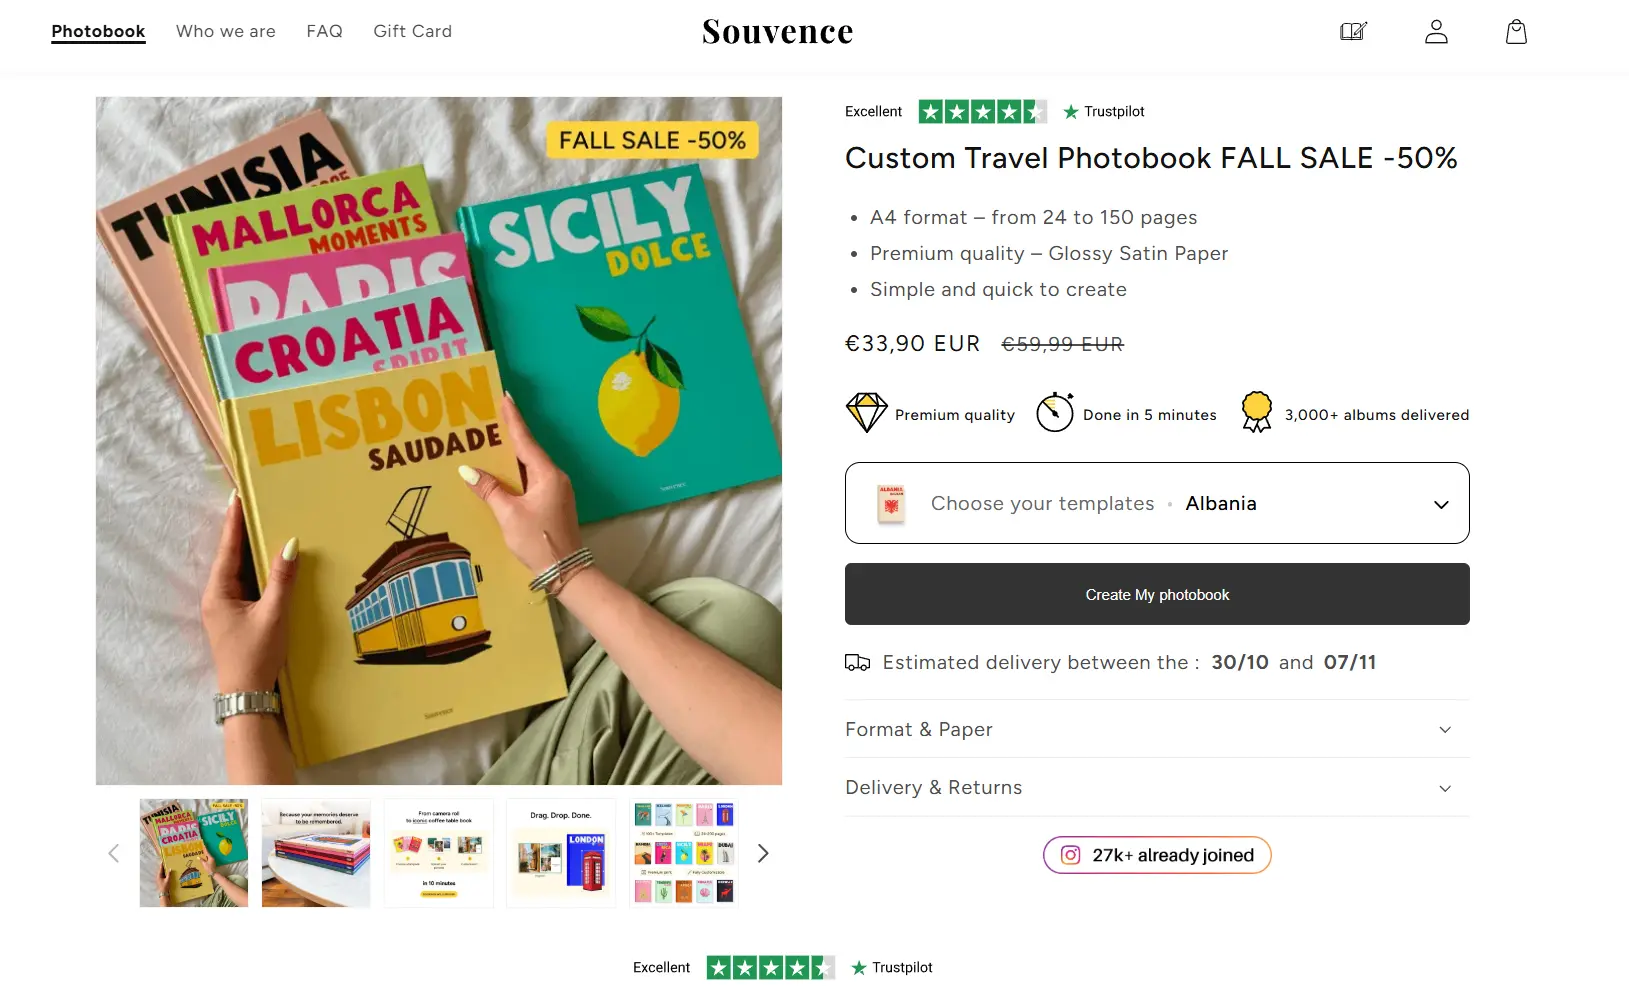Expand the Delivery & Returns section
The height and width of the screenshot is (1008, 1629).
[1156, 787]
